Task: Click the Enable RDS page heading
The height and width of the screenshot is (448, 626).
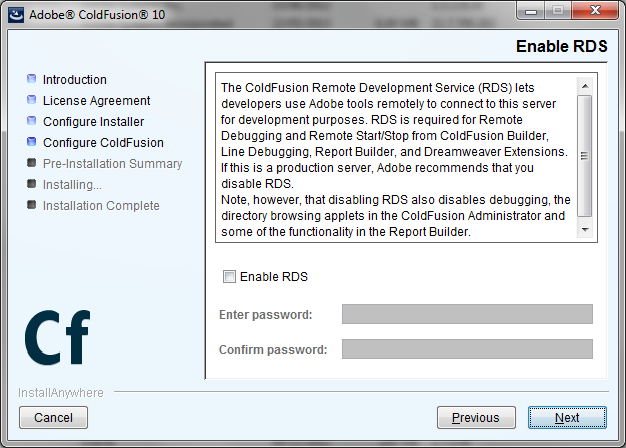Action: click(x=562, y=46)
